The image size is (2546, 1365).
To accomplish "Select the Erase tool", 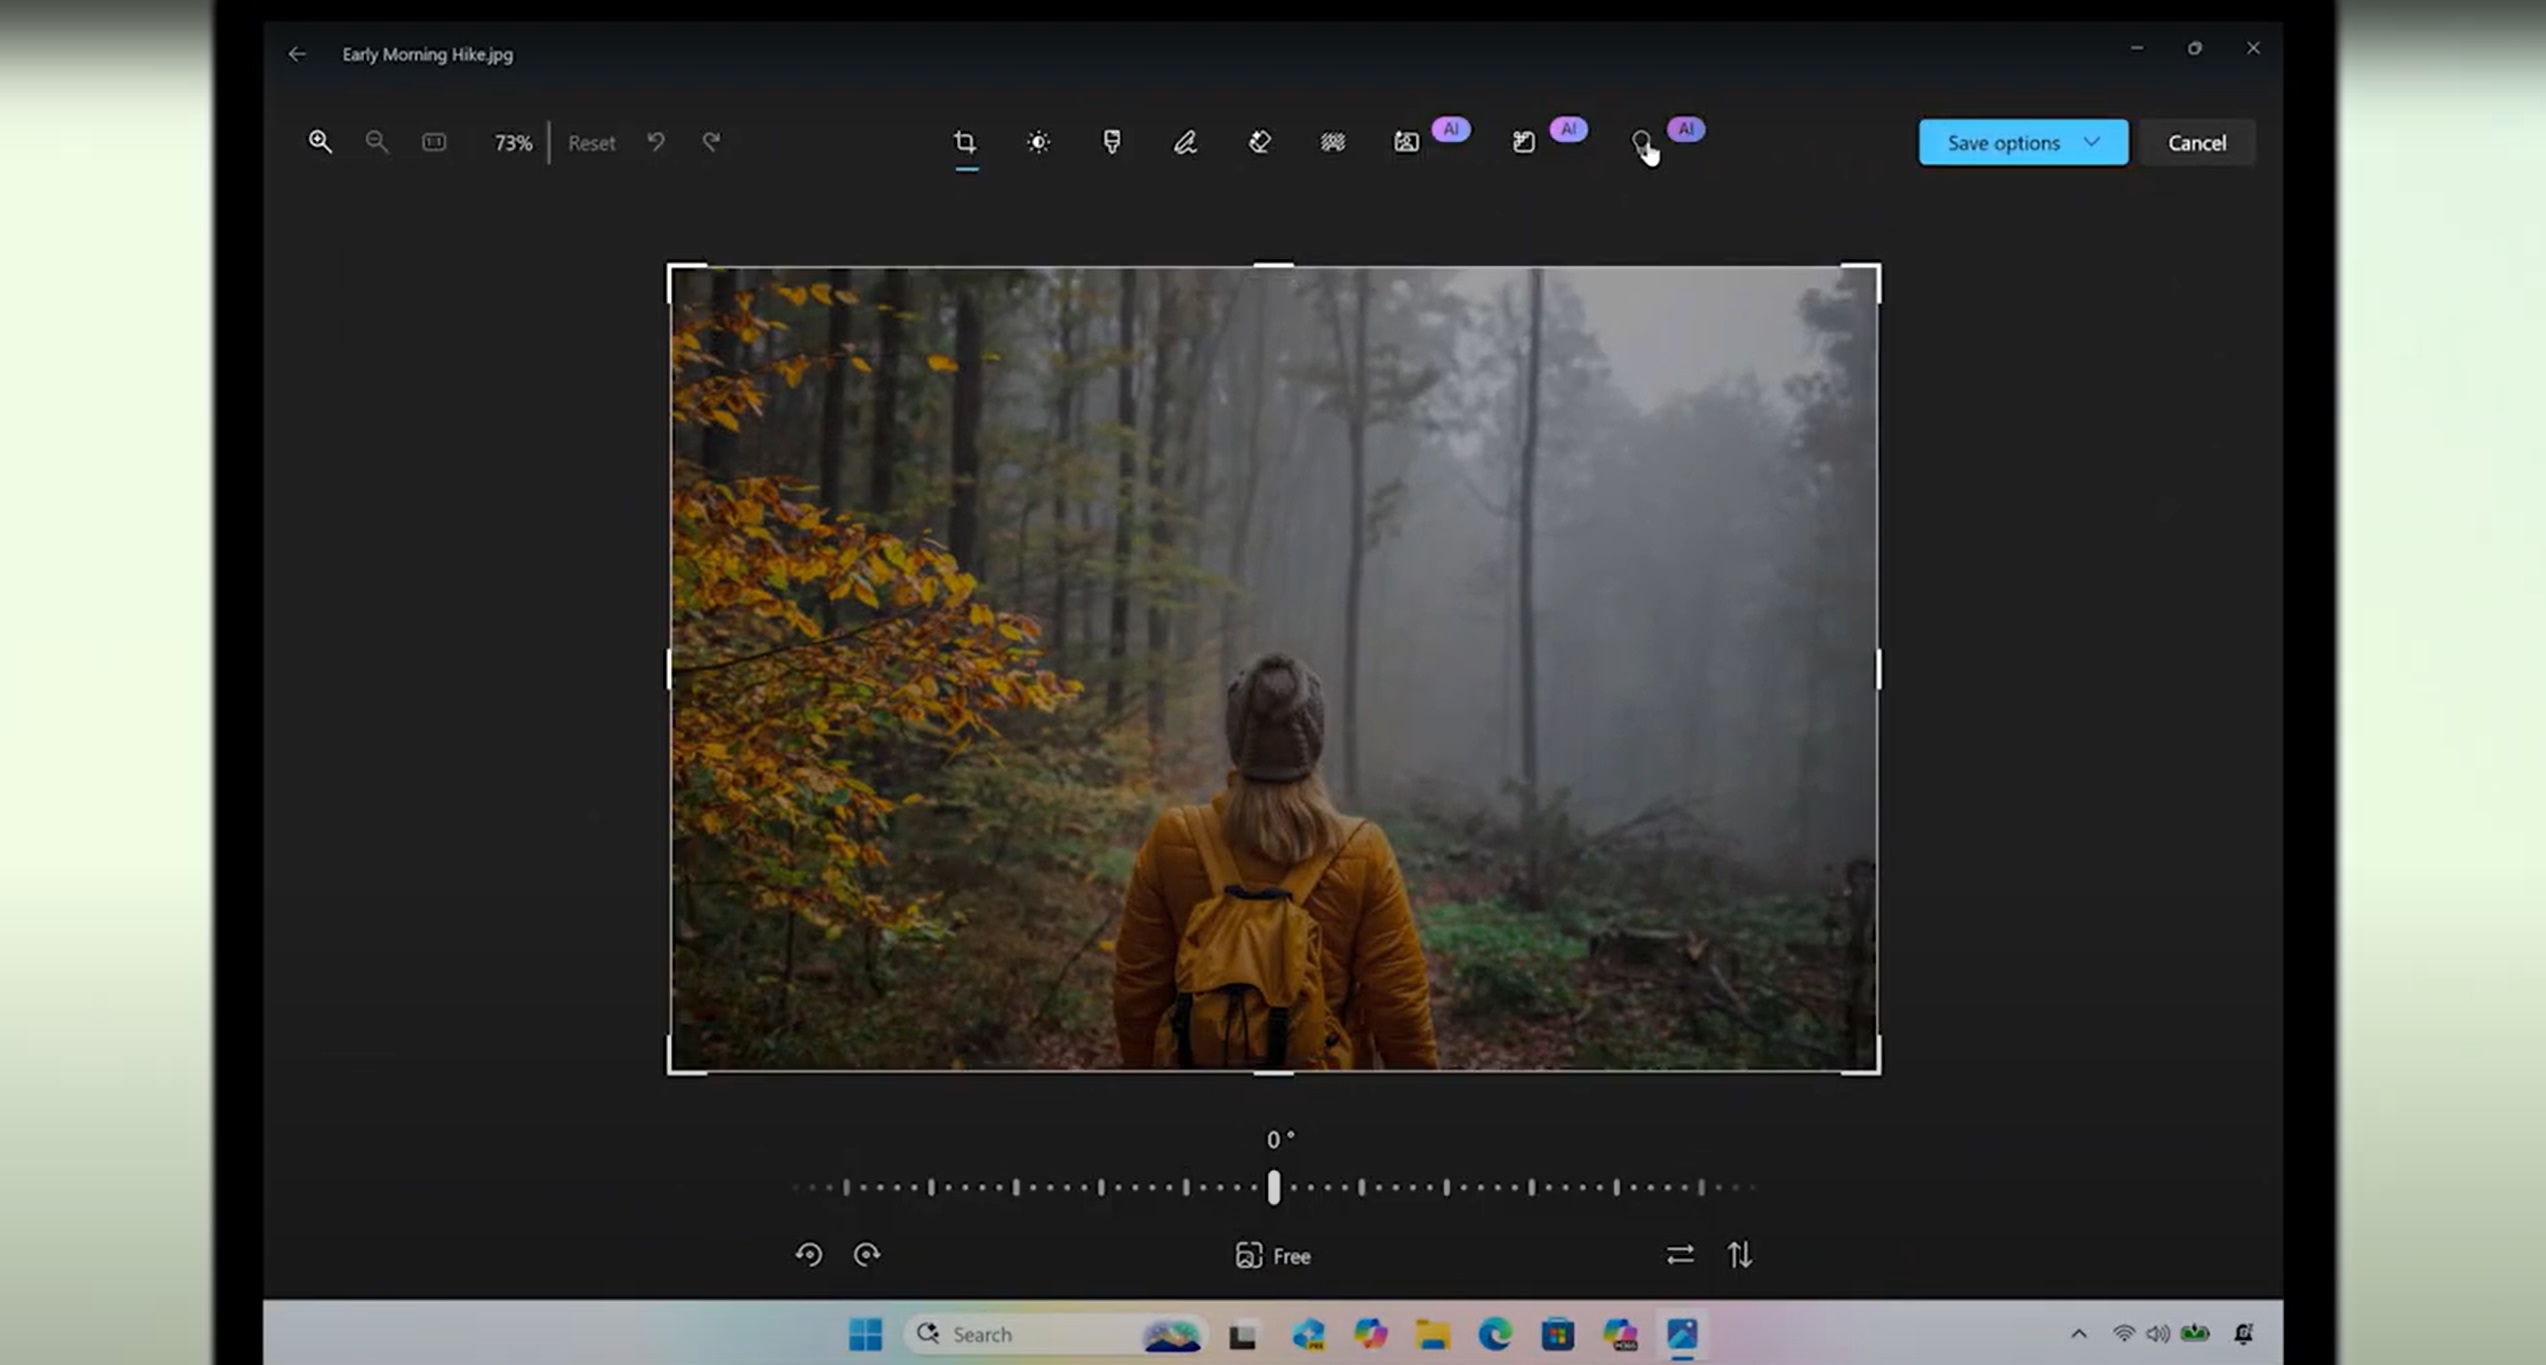I will pos(1260,143).
